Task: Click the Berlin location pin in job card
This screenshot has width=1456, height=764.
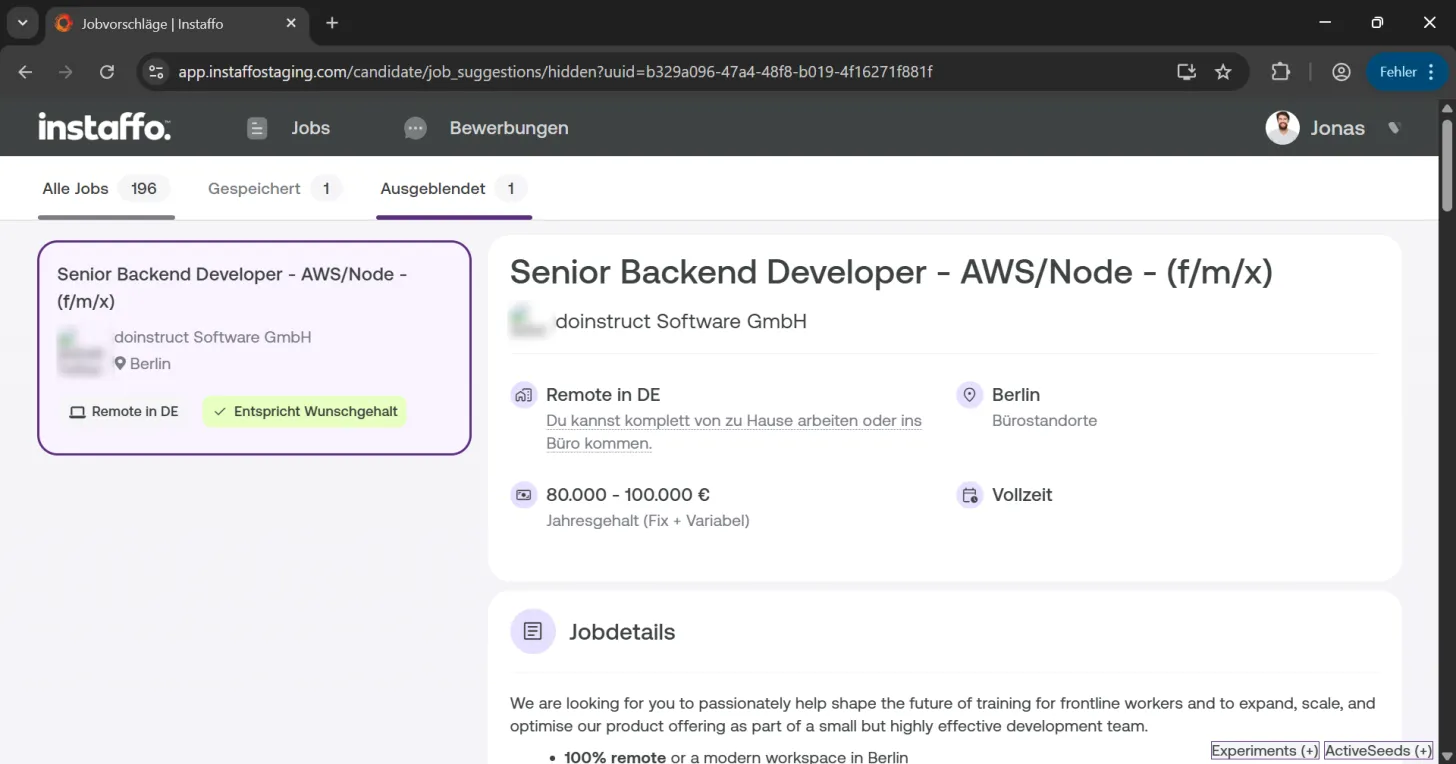Action: coord(120,364)
